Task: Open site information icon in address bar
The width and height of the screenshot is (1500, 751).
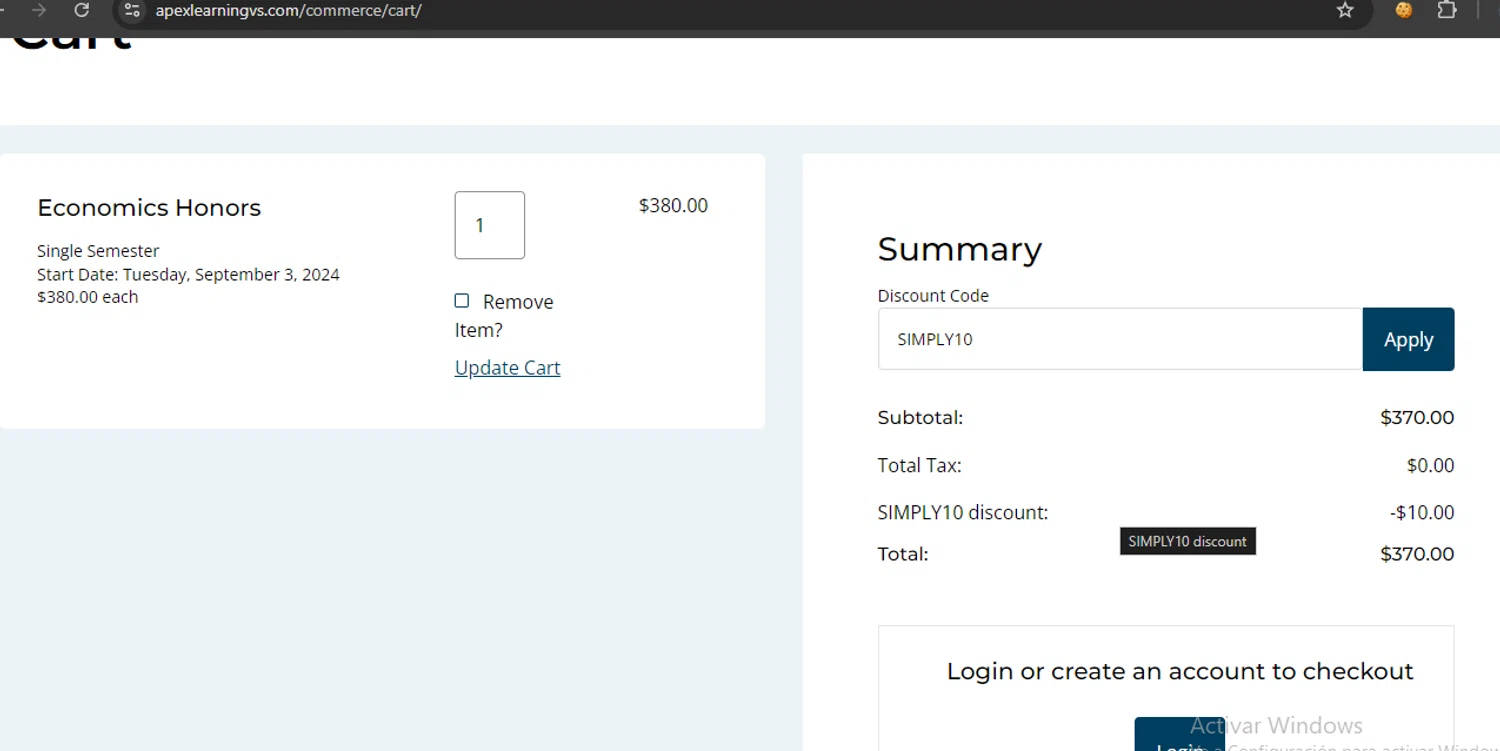Action: 132,10
